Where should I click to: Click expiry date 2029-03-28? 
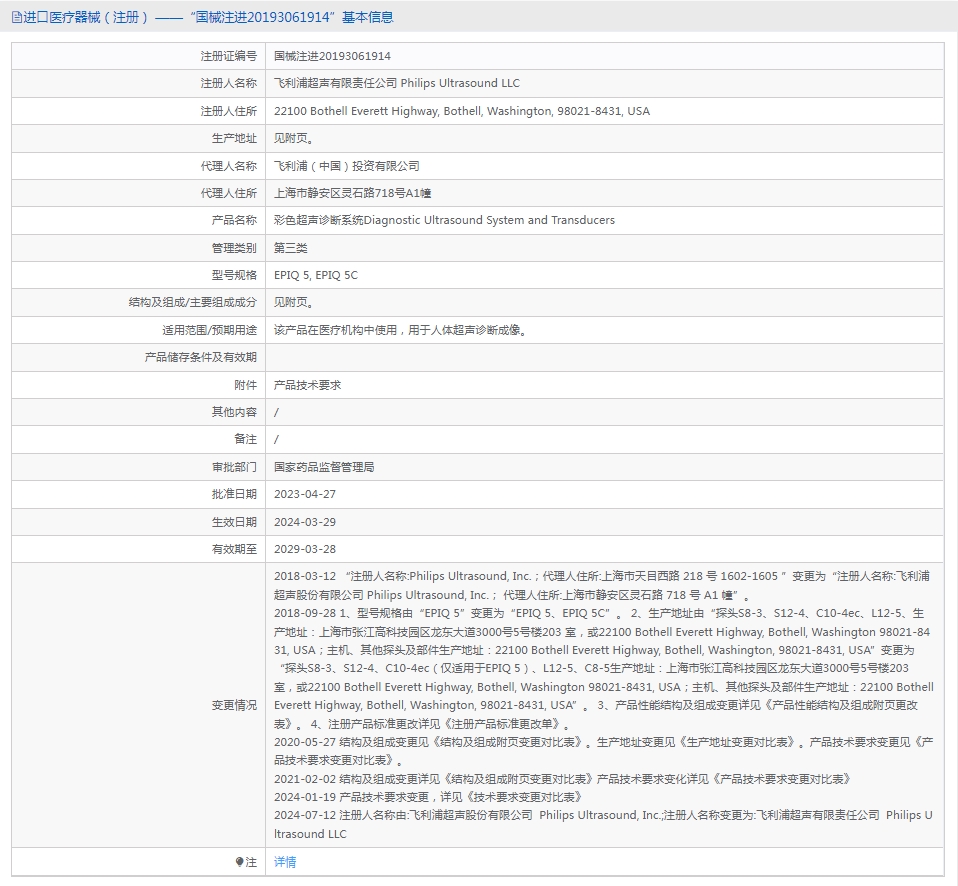tap(305, 549)
